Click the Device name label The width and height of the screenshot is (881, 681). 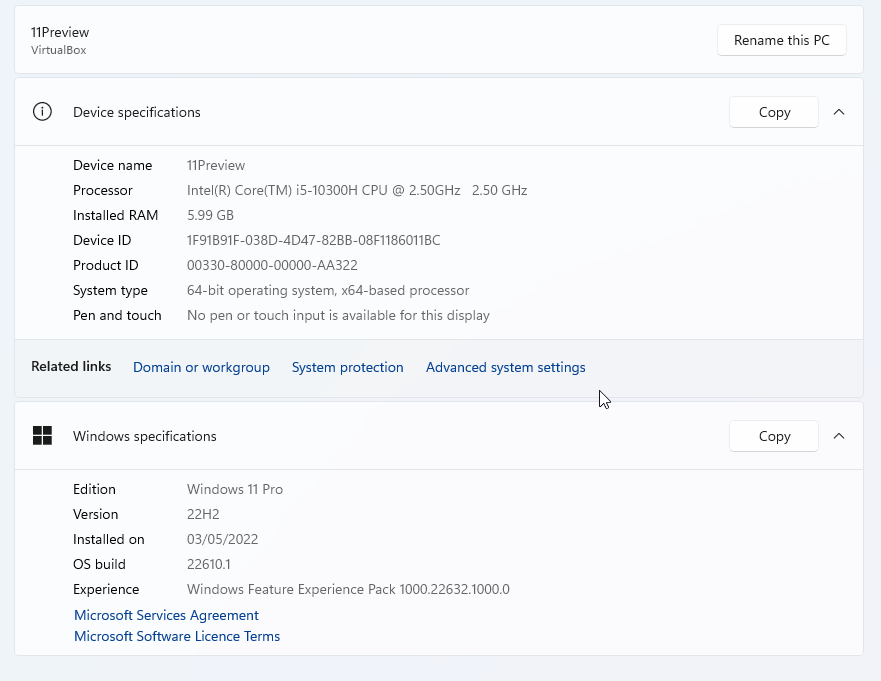tap(112, 165)
